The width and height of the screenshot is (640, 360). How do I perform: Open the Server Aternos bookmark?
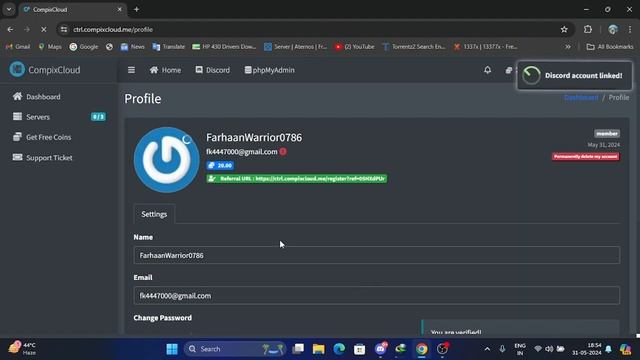tap(296, 47)
